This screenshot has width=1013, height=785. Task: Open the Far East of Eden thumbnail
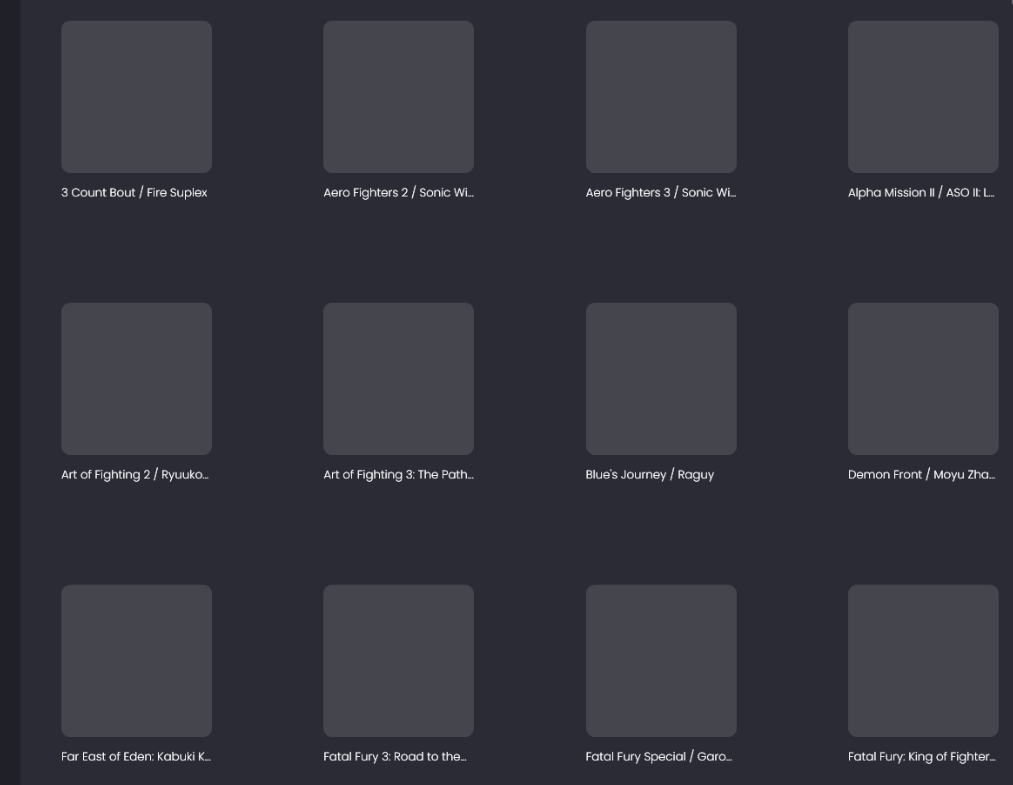[136, 661]
